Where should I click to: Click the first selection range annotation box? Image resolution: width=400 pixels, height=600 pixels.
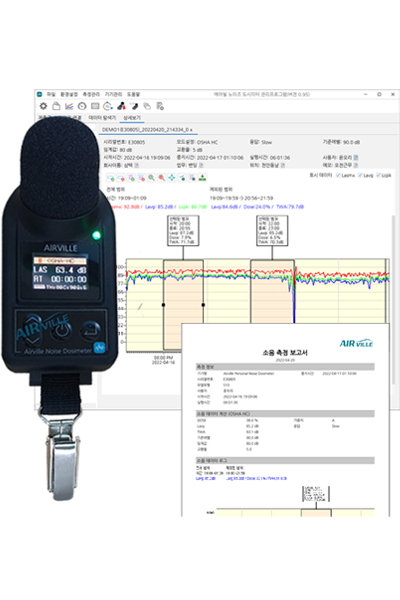click(183, 230)
